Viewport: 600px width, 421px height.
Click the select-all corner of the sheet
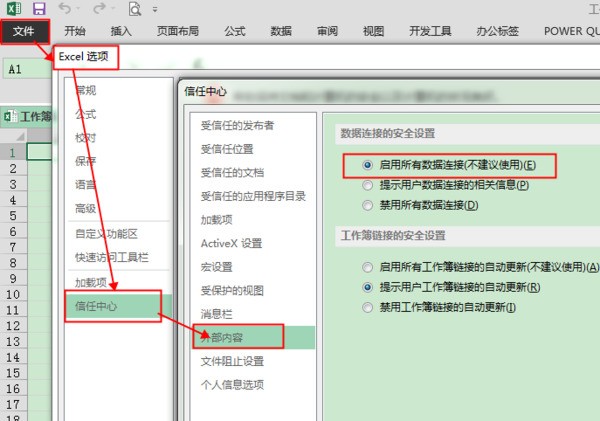click(14, 135)
